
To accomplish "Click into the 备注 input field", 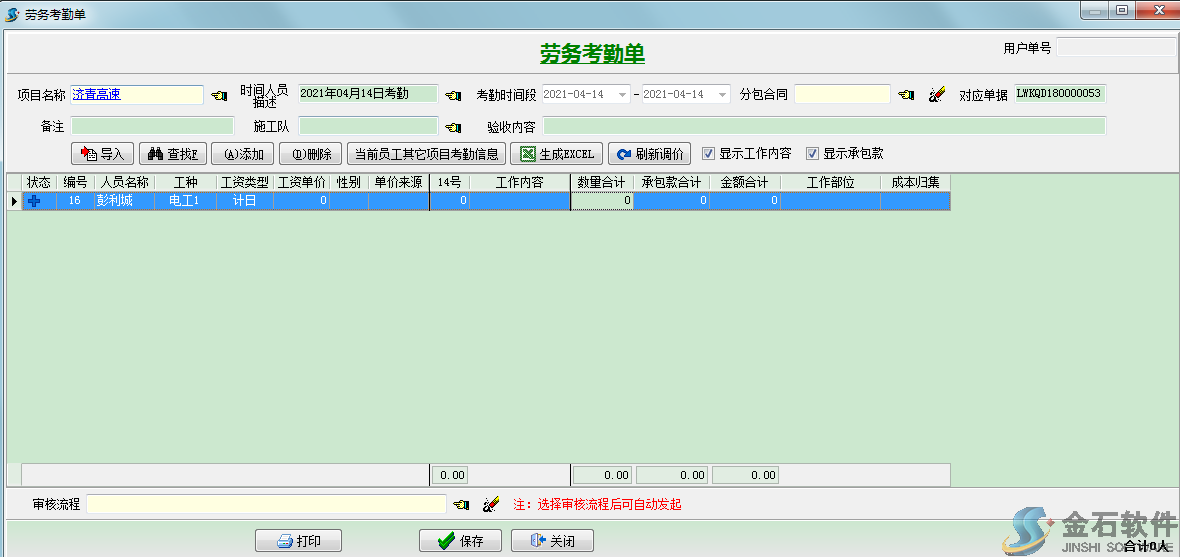I will click(x=152, y=126).
